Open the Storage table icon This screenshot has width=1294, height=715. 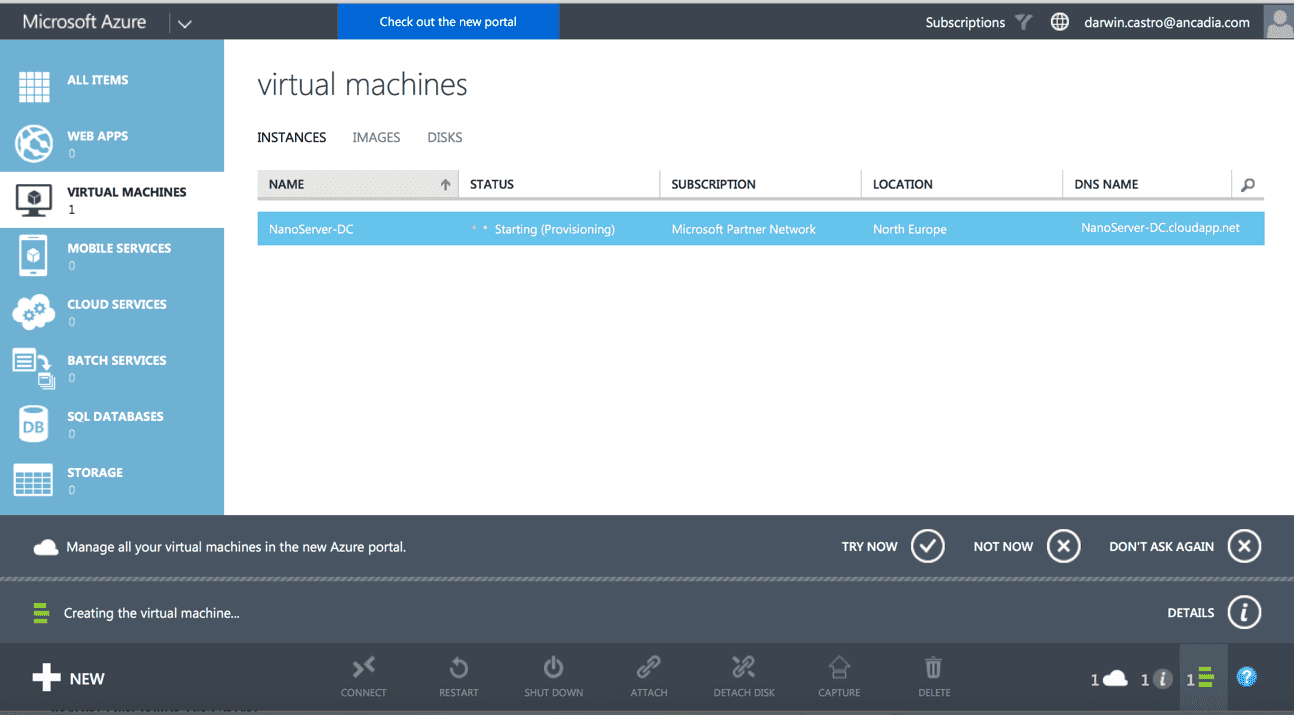pos(33,481)
